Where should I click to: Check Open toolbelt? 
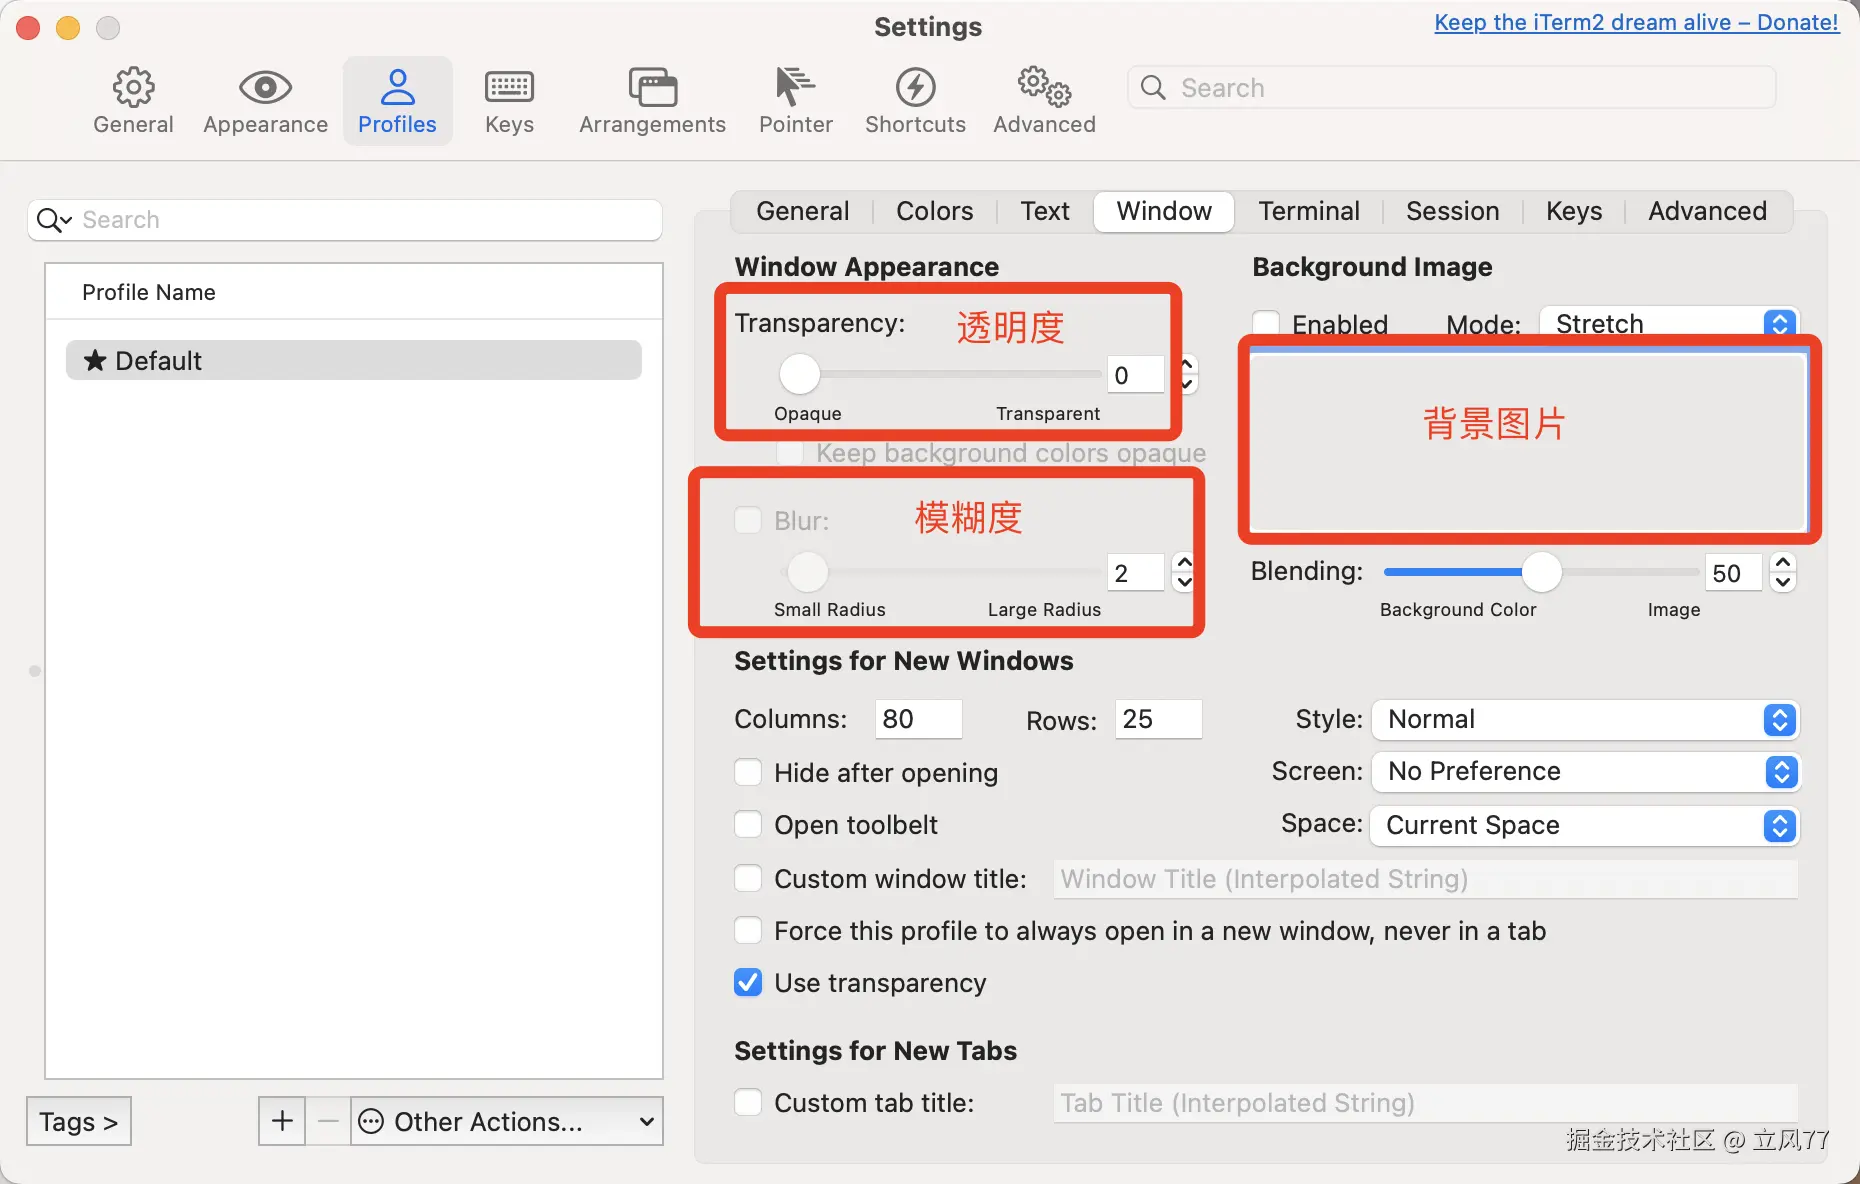[x=748, y=824]
